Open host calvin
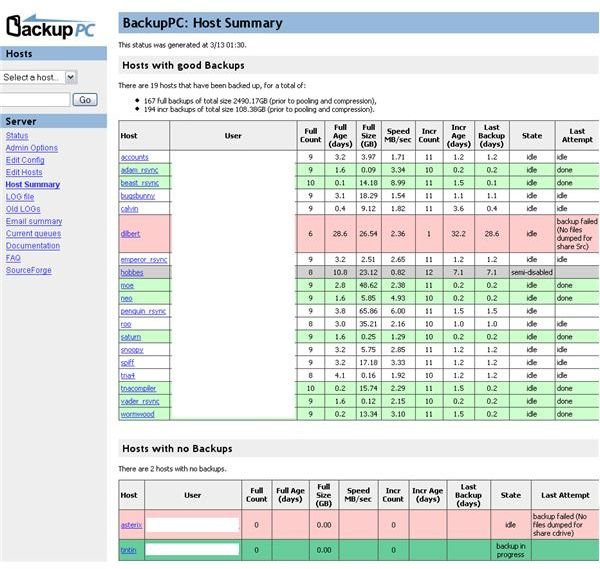Screen dimensions: 600x569 click(129, 209)
